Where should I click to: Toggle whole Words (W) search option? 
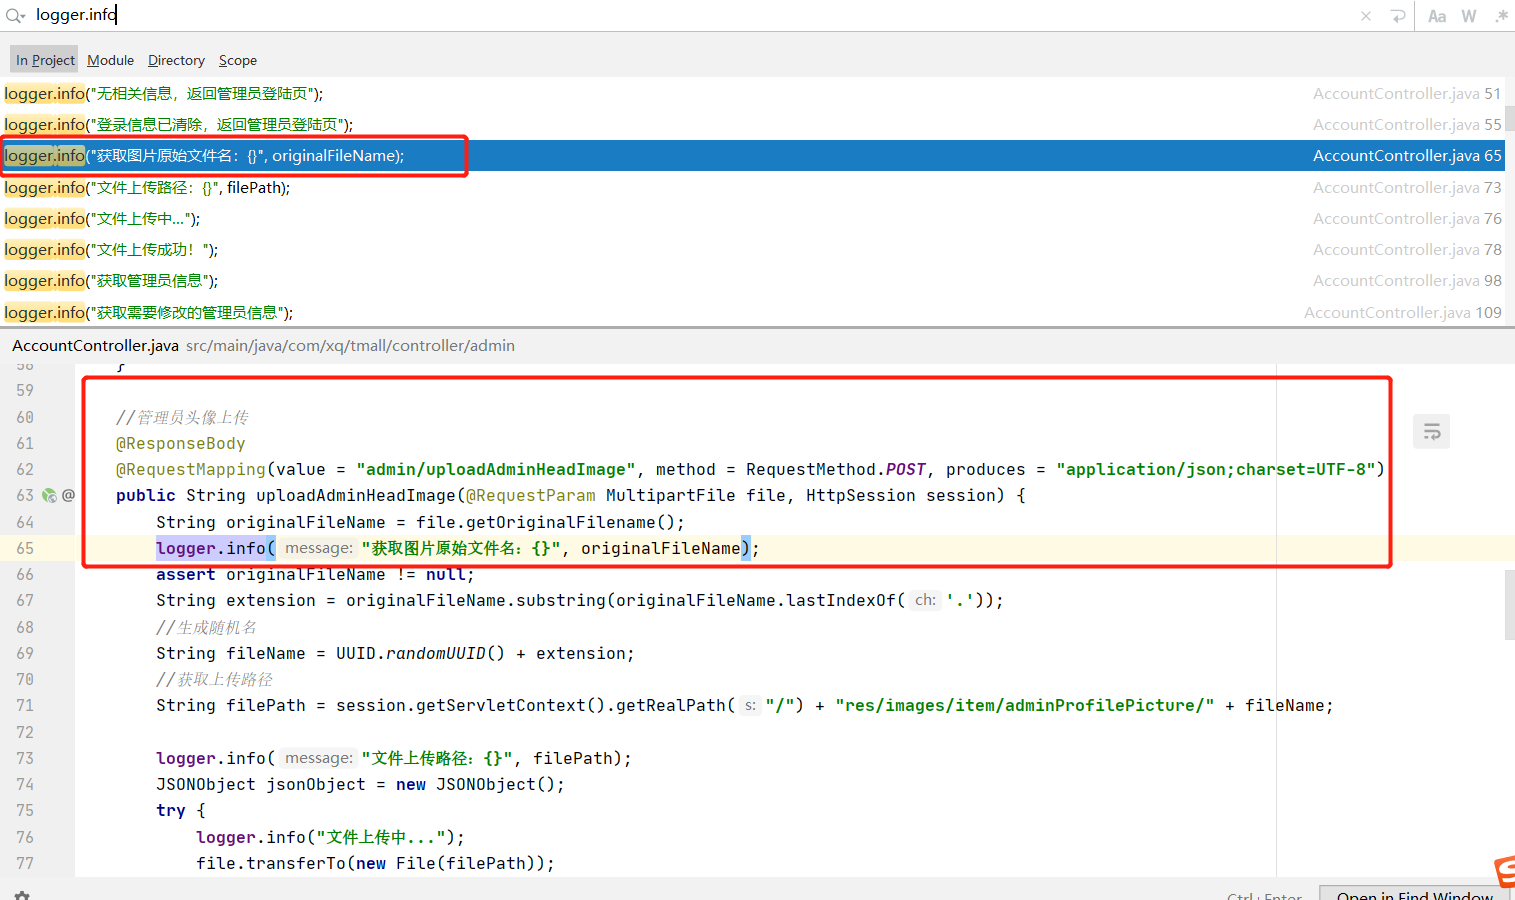click(1468, 16)
